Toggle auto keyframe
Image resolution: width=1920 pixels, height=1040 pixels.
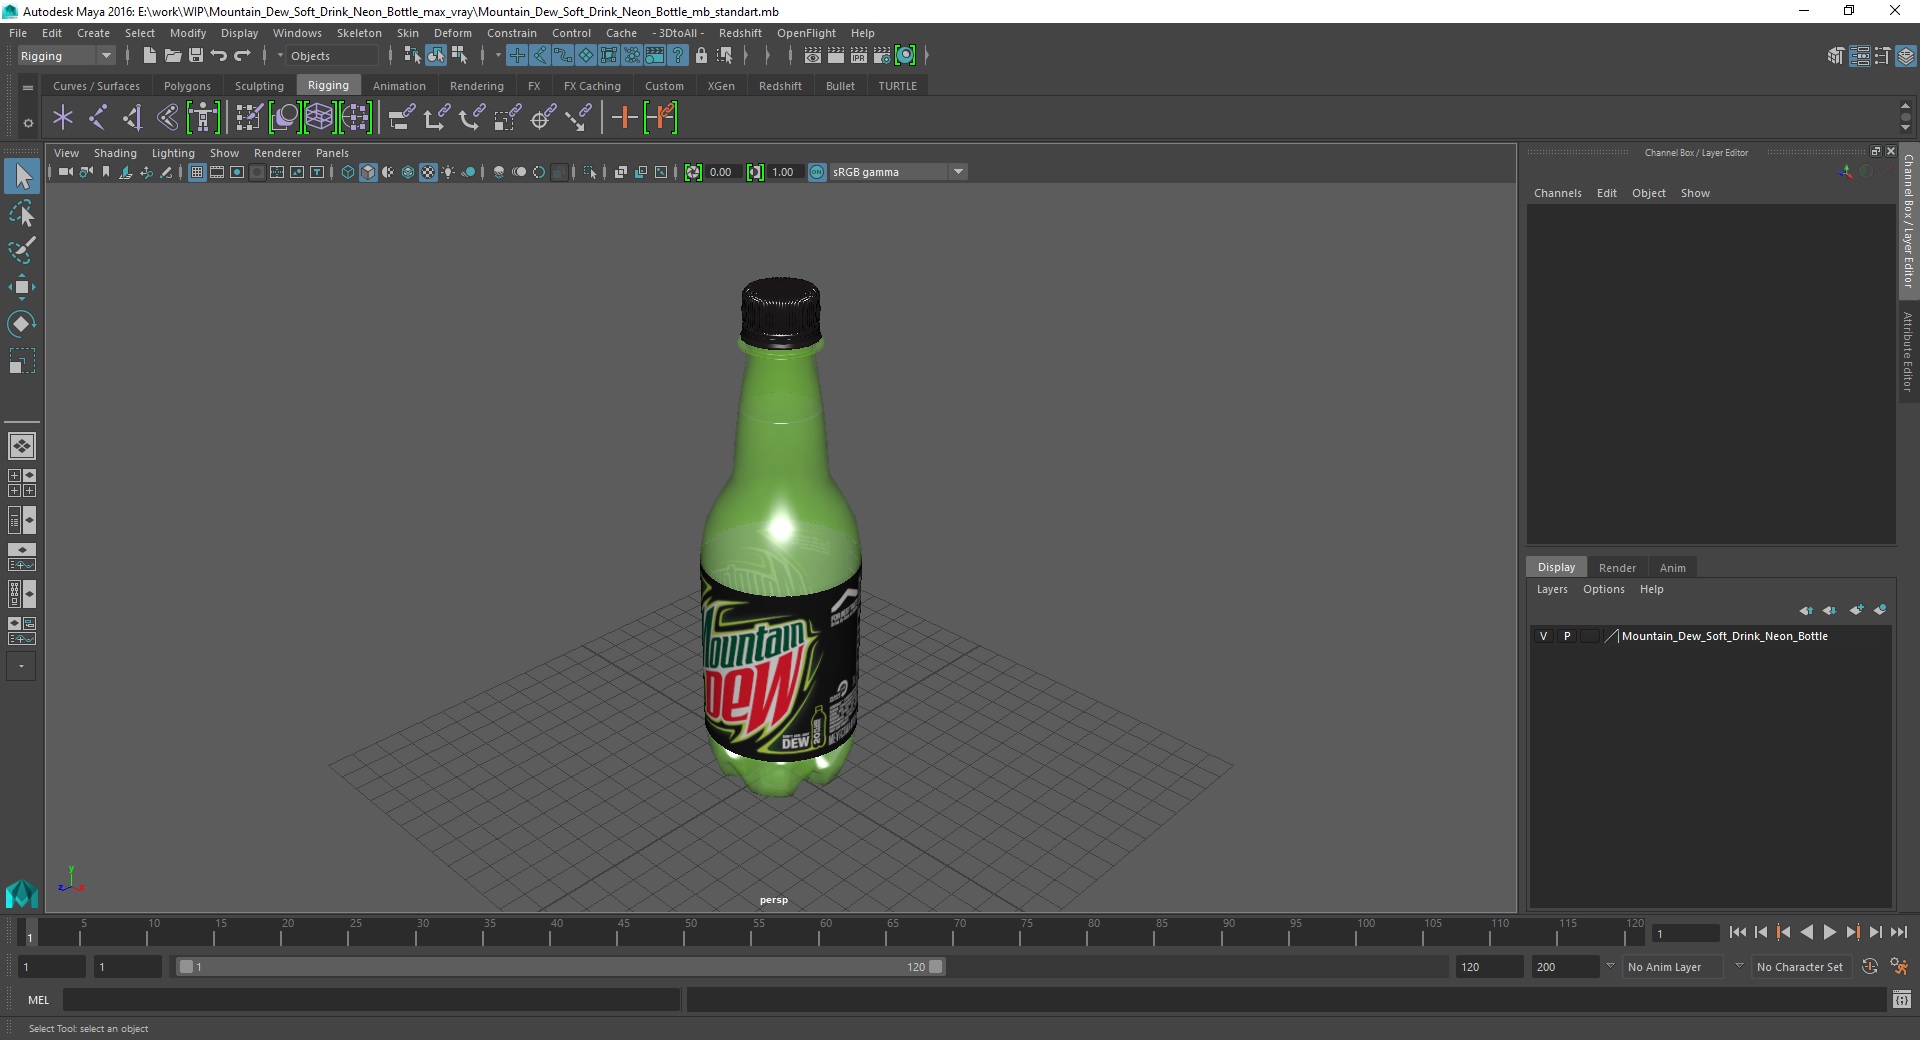point(1870,967)
